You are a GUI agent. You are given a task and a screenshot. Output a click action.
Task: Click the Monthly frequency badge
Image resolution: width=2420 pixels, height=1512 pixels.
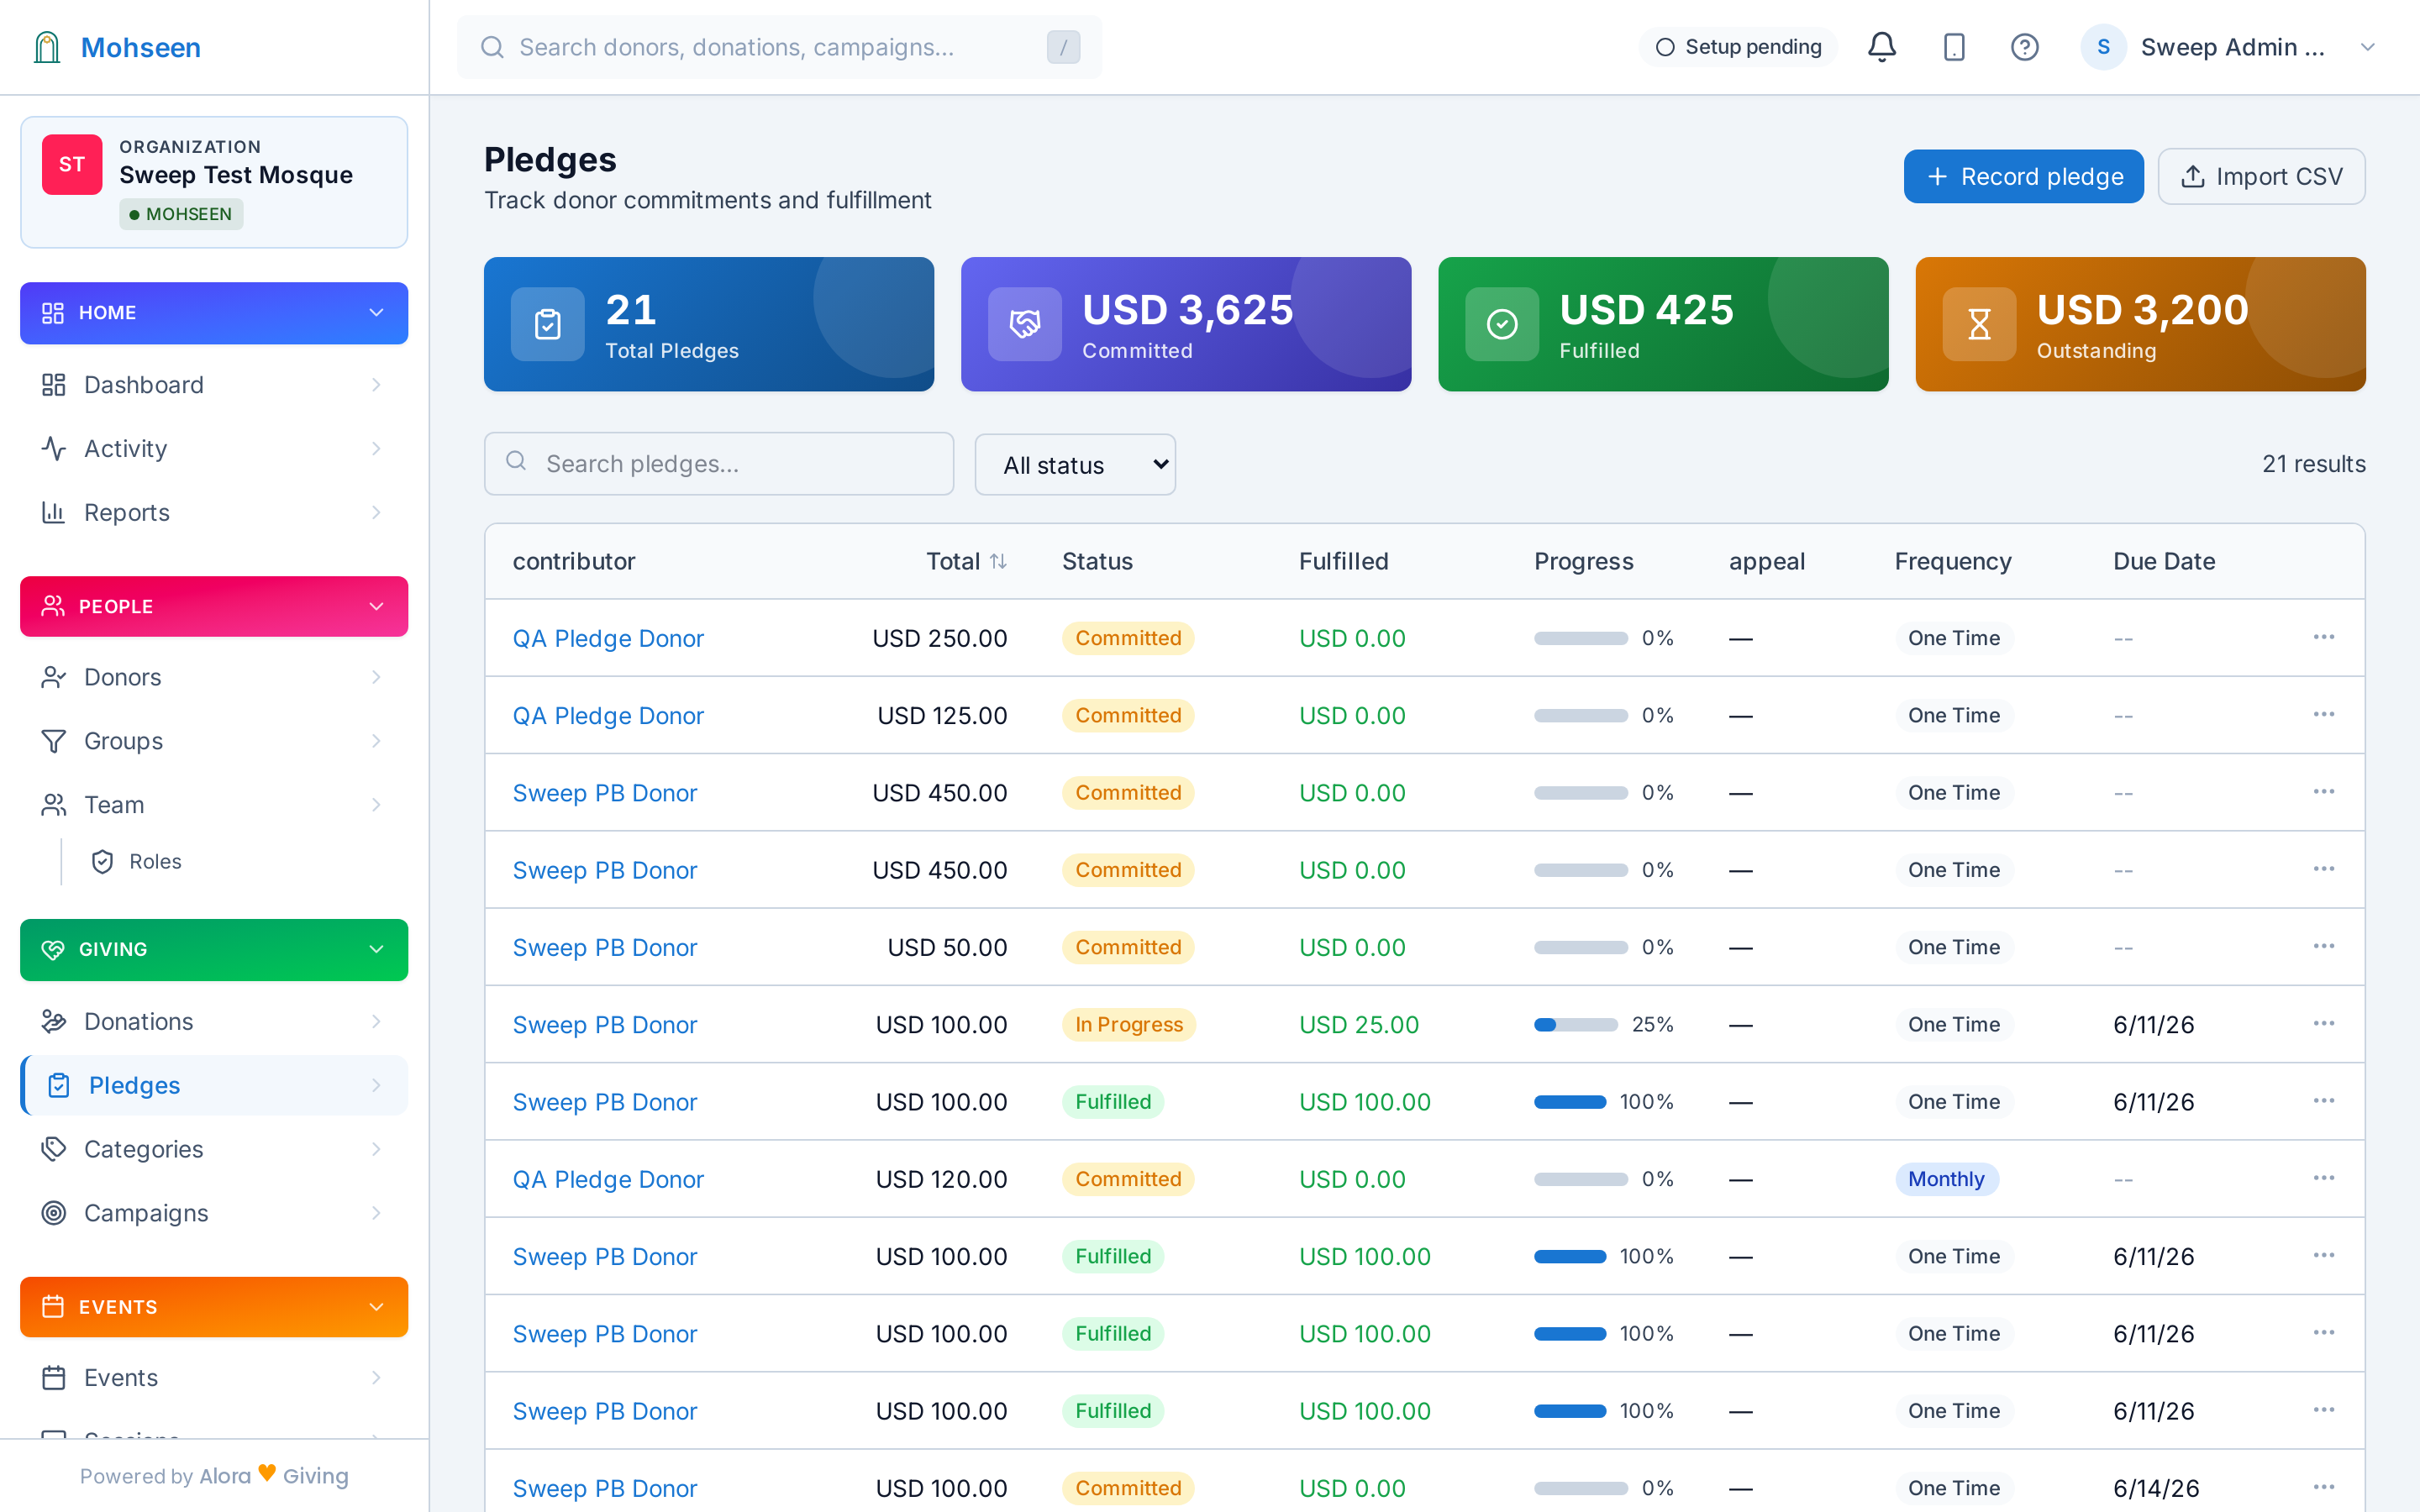[1946, 1179]
